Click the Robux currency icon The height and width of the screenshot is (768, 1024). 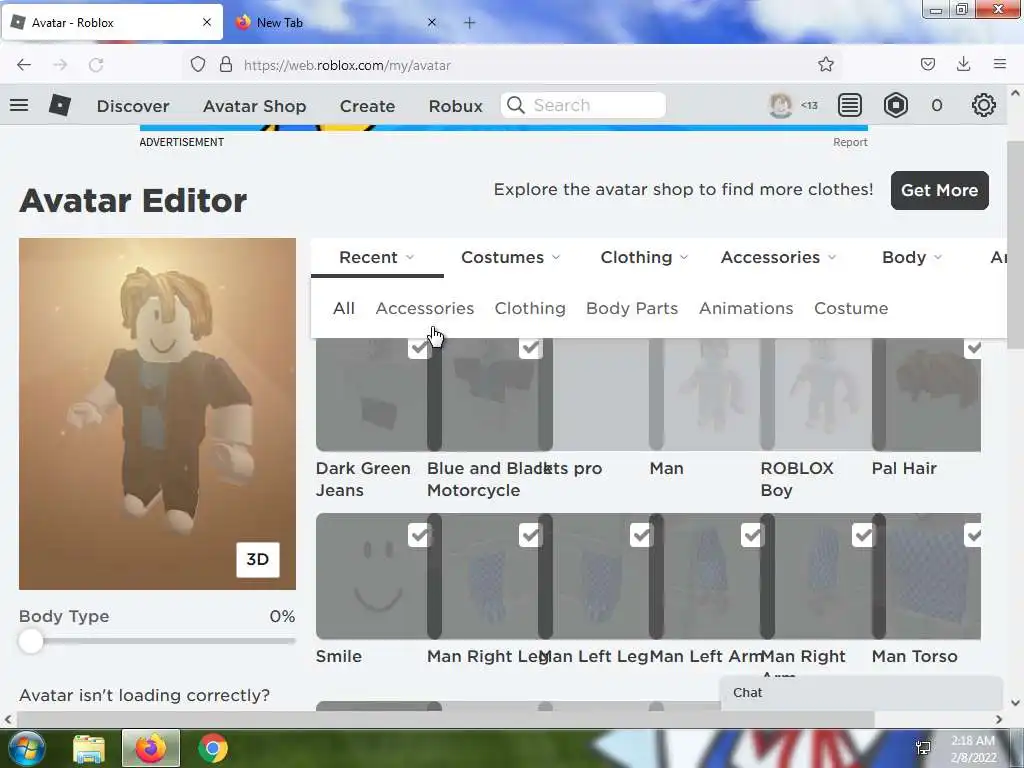[x=895, y=105]
